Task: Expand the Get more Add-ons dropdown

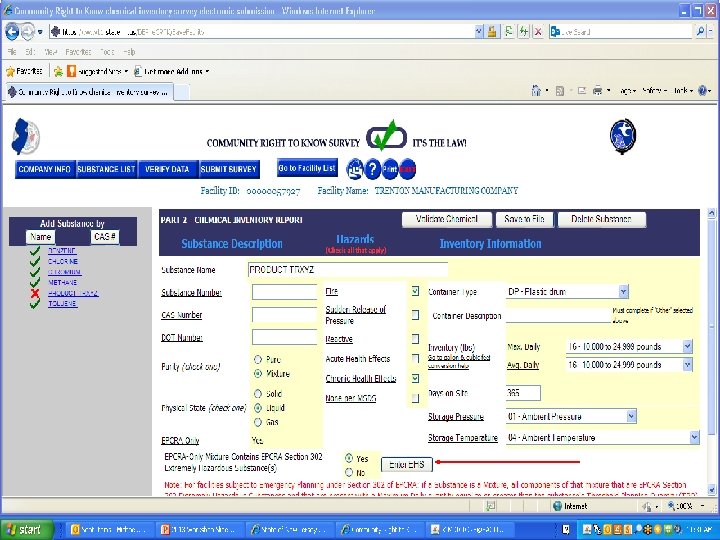Action: point(207,72)
